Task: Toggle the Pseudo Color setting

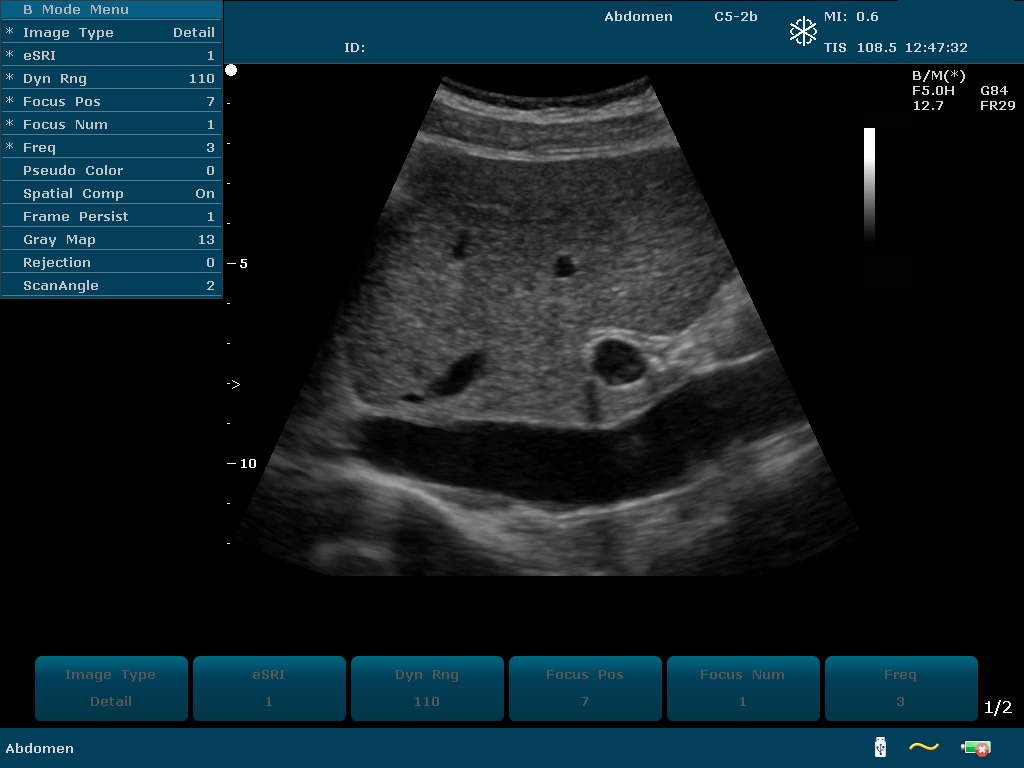Action: (111, 171)
